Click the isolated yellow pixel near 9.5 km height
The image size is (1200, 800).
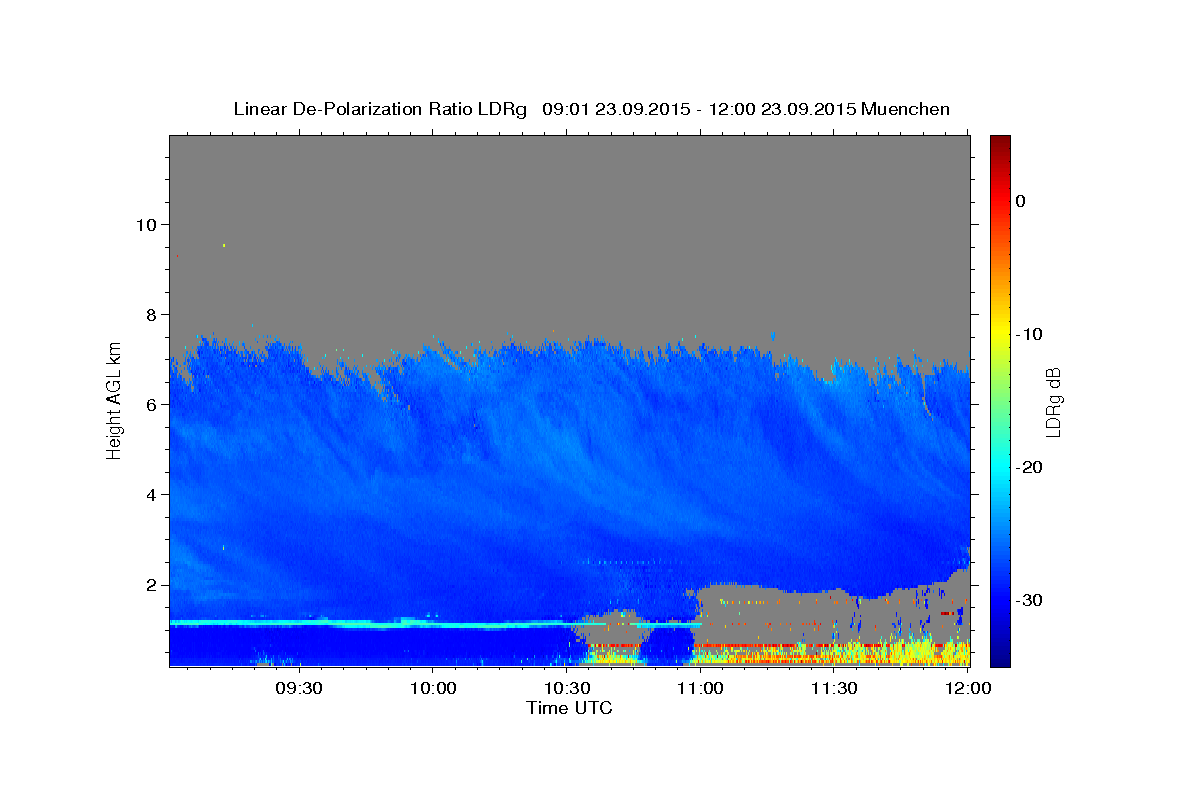pos(224,245)
